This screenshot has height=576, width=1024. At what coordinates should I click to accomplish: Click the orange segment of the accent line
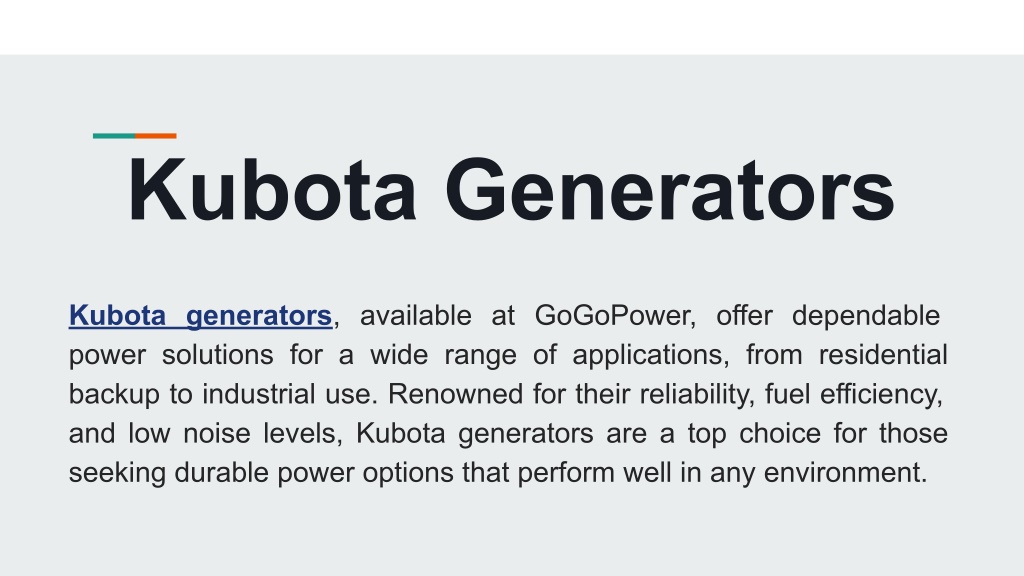pyautogui.click(x=155, y=136)
